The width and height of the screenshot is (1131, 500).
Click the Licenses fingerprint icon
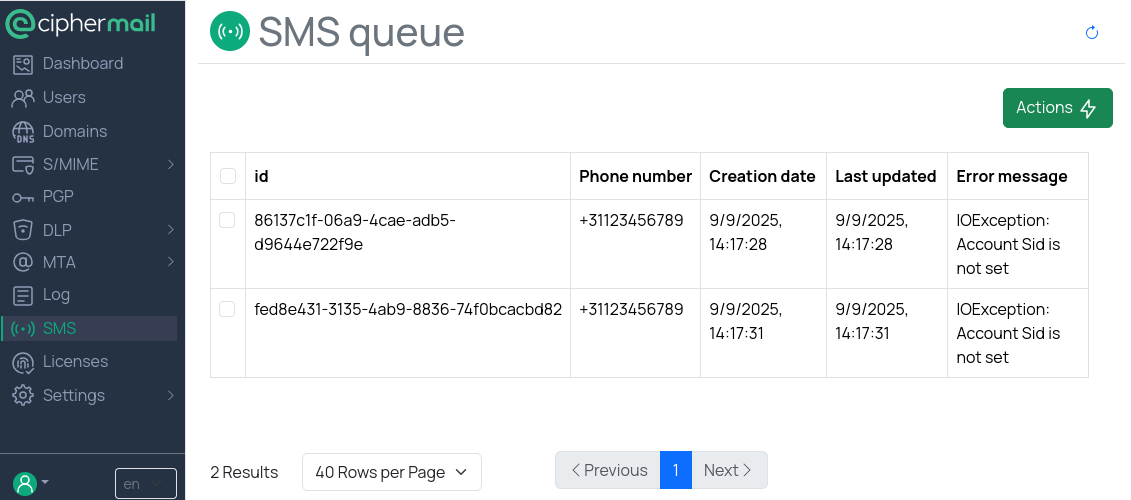(x=23, y=362)
